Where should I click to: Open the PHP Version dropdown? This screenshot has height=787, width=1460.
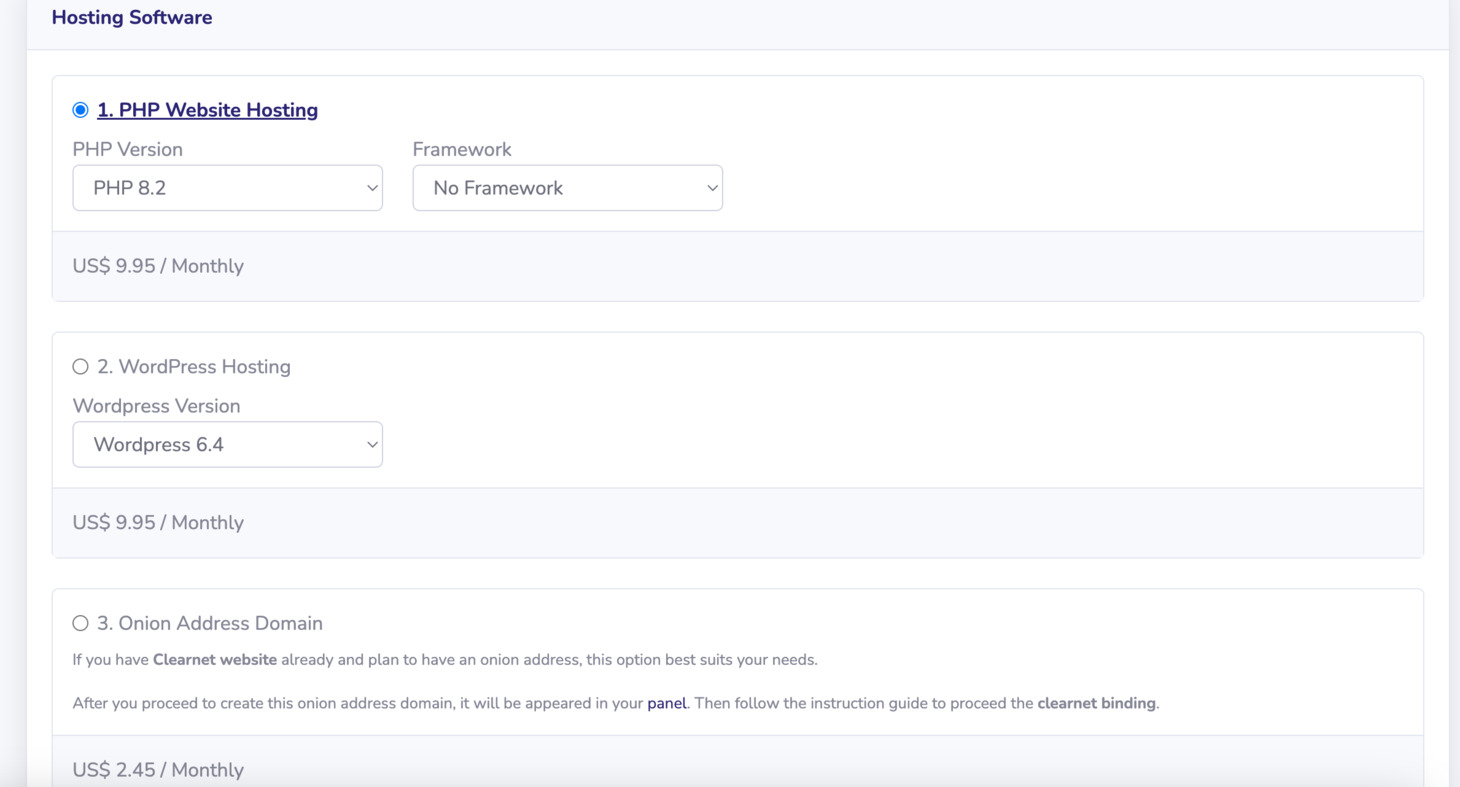(x=227, y=188)
